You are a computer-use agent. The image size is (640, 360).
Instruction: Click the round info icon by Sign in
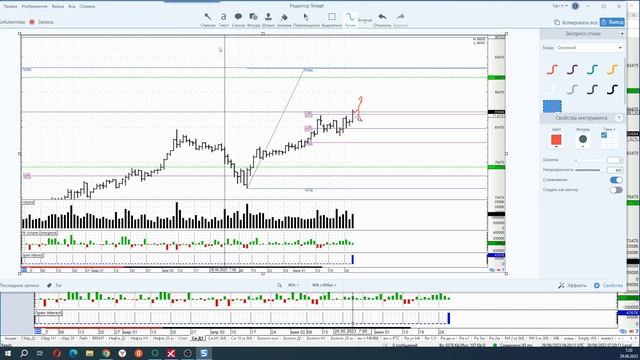(x=575, y=6)
